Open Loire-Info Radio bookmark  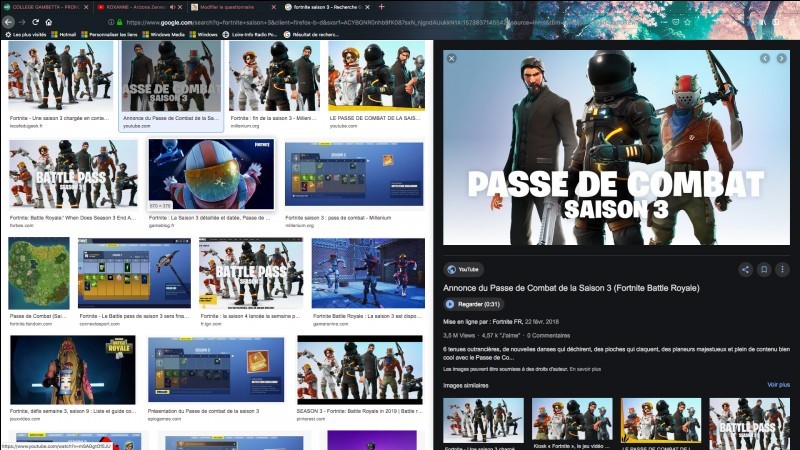pyautogui.click(x=250, y=35)
